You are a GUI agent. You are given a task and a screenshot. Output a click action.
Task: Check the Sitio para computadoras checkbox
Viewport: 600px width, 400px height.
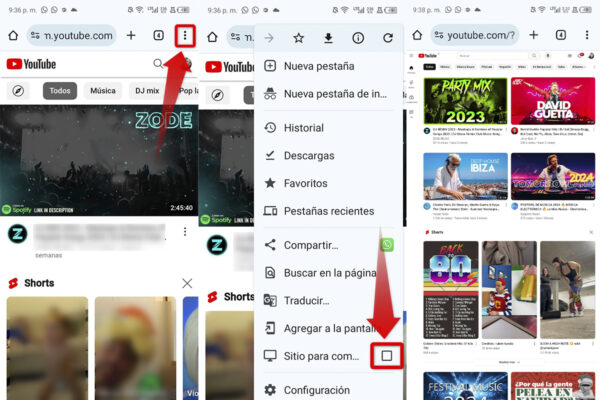[387, 356]
